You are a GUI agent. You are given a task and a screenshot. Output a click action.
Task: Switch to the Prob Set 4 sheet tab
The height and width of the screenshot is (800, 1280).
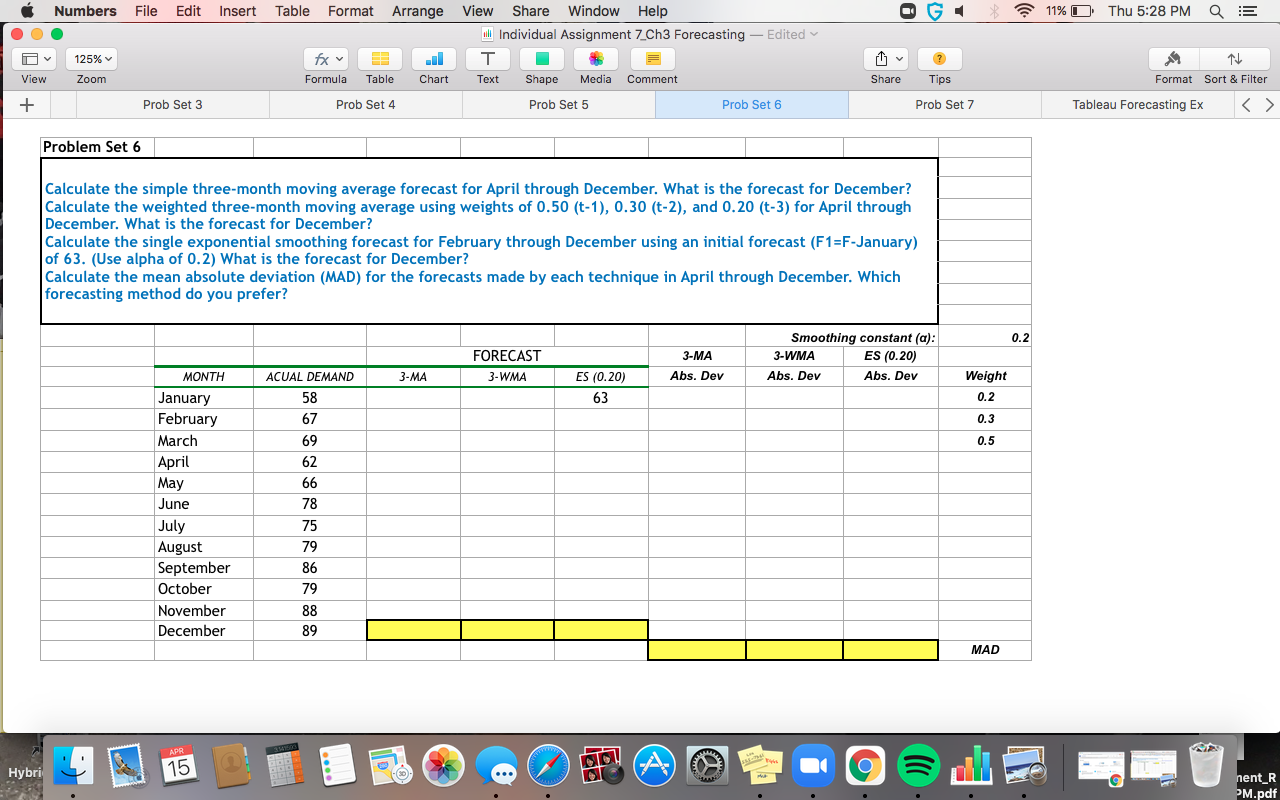365,104
